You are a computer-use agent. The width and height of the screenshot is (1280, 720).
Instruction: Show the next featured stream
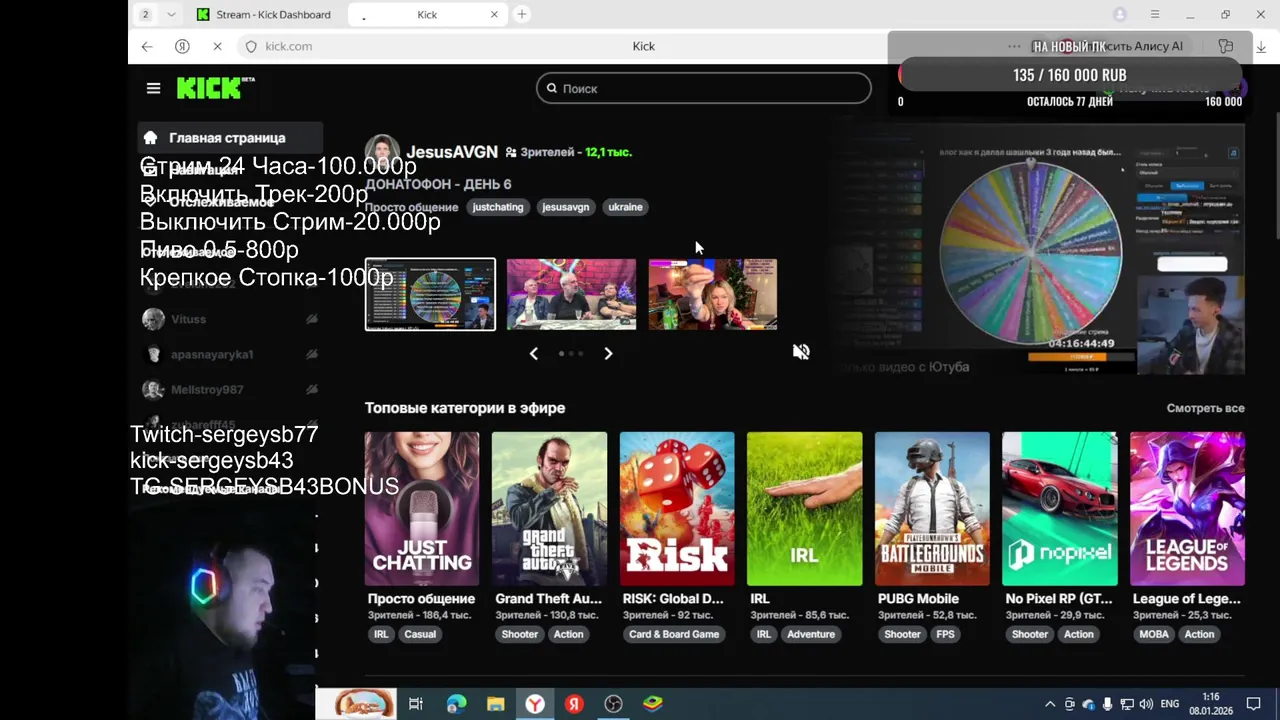pyautogui.click(x=608, y=353)
